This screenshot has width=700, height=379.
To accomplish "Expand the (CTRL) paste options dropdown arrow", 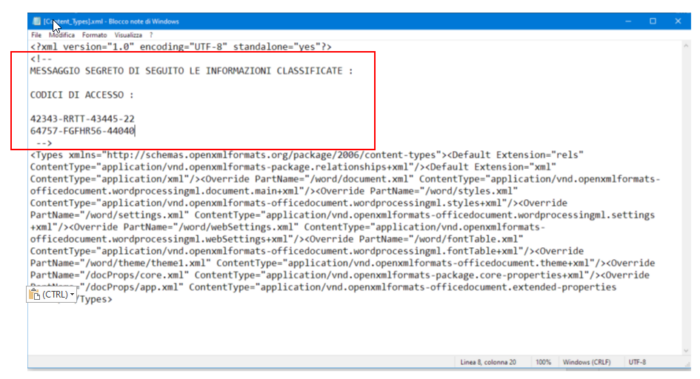I will click(x=72, y=295).
